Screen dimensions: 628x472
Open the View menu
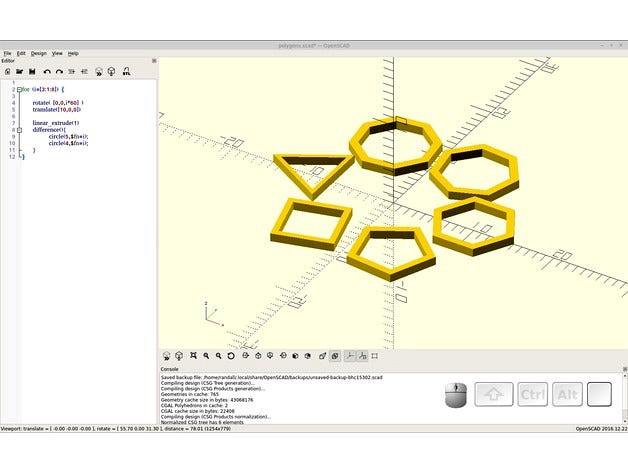(x=57, y=53)
